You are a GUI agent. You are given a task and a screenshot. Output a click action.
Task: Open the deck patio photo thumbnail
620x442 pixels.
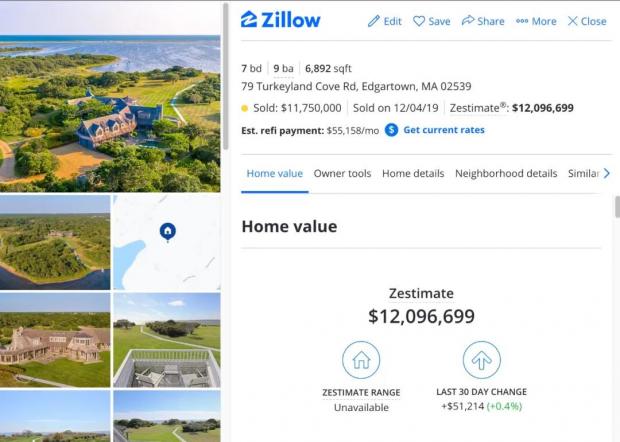click(167, 340)
